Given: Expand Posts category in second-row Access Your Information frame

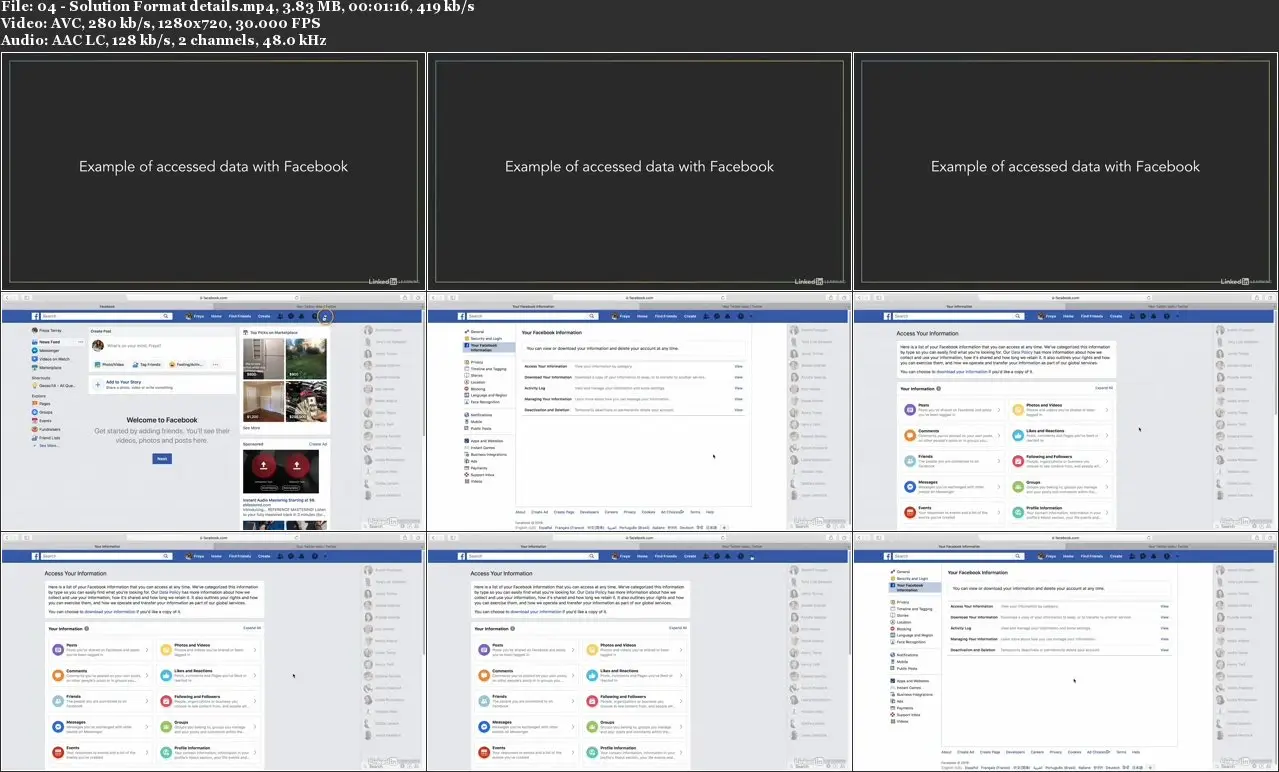Looking at the screenshot, I should pyautogui.click(x=953, y=410).
